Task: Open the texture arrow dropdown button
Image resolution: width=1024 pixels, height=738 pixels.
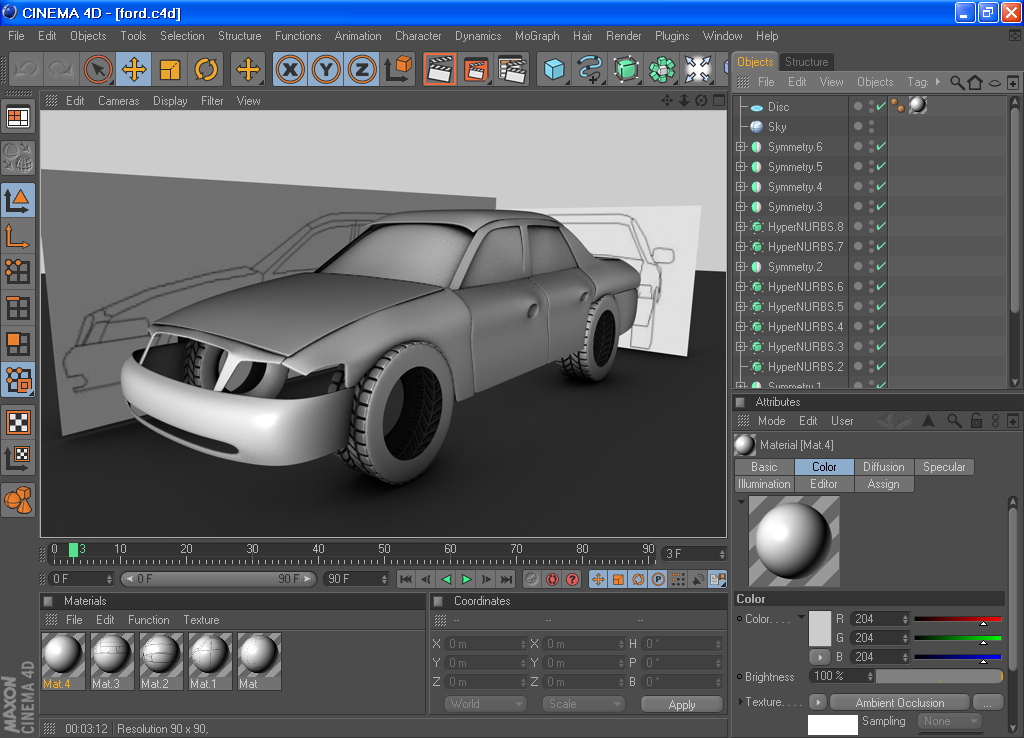Action: (x=818, y=703)
